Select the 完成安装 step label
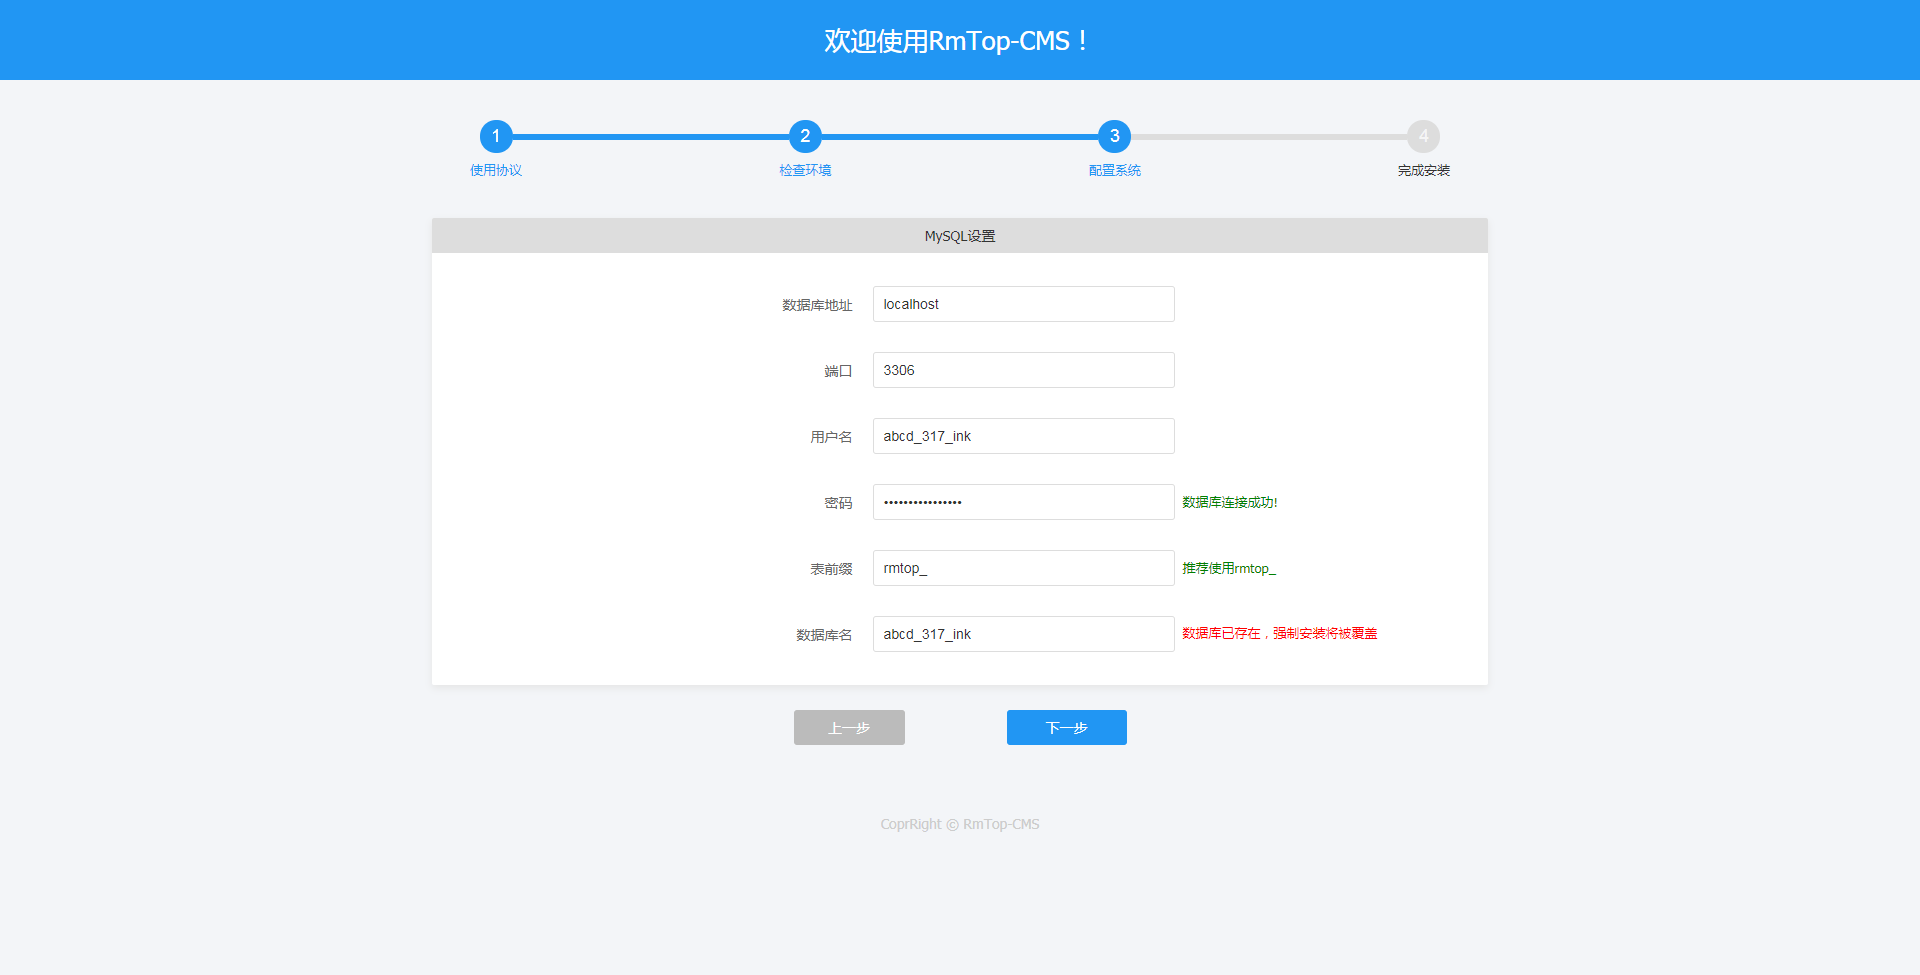The height and width of the screenshot is (975, 1920). point(1423,170)
